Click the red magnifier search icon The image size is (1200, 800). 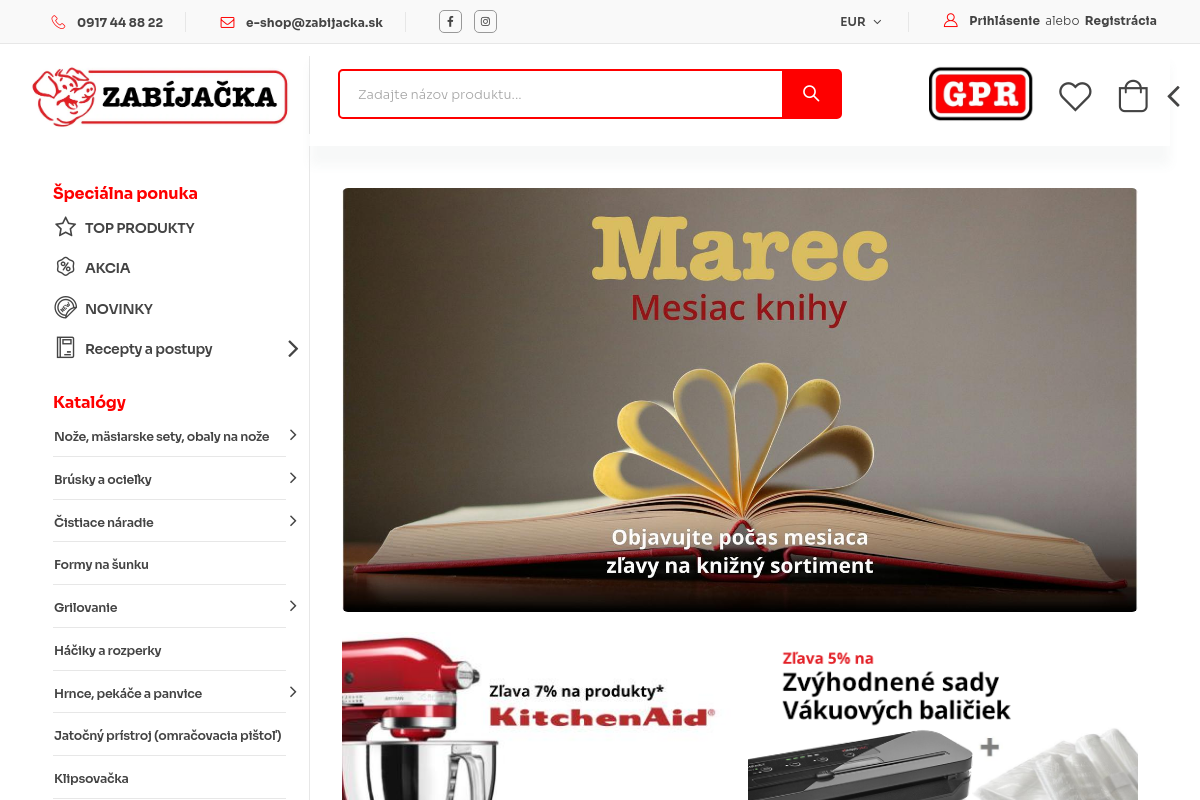click(810, 93)
